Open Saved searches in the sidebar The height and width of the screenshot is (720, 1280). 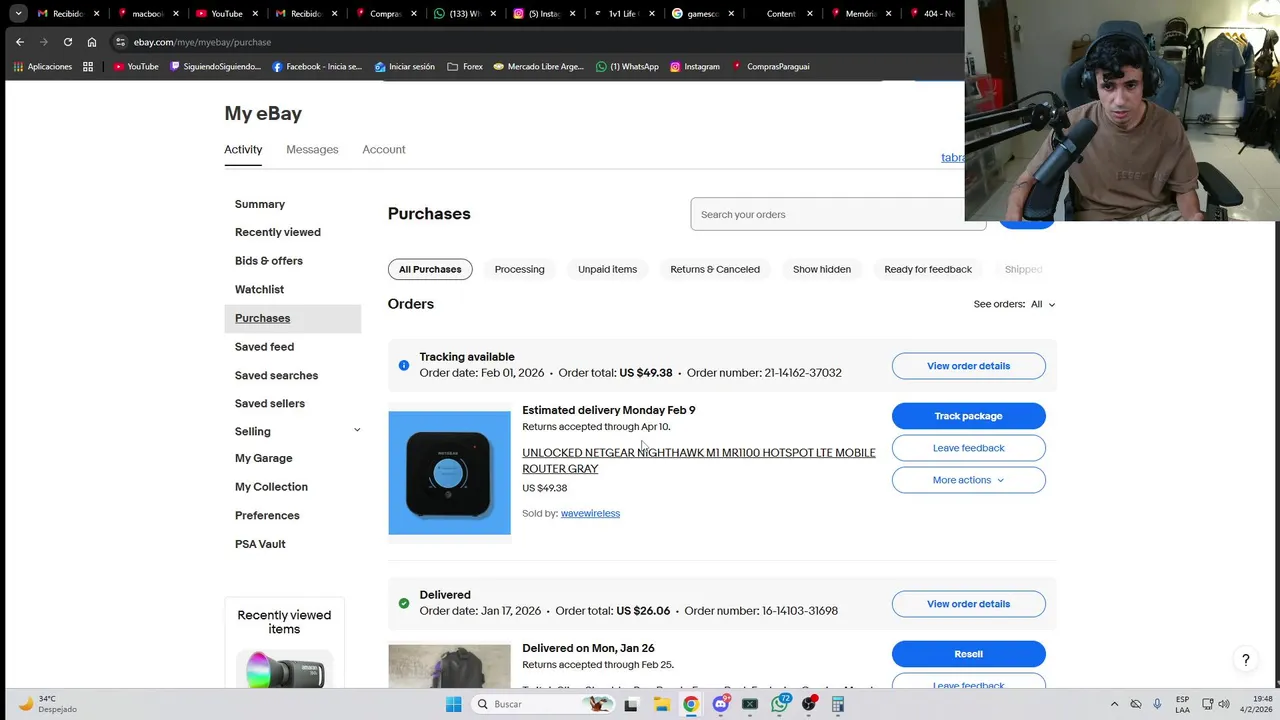(277, 376)
